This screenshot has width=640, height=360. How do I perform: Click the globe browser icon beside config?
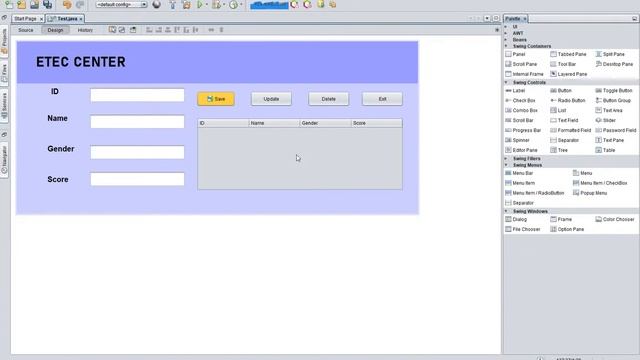coord(156,4)
